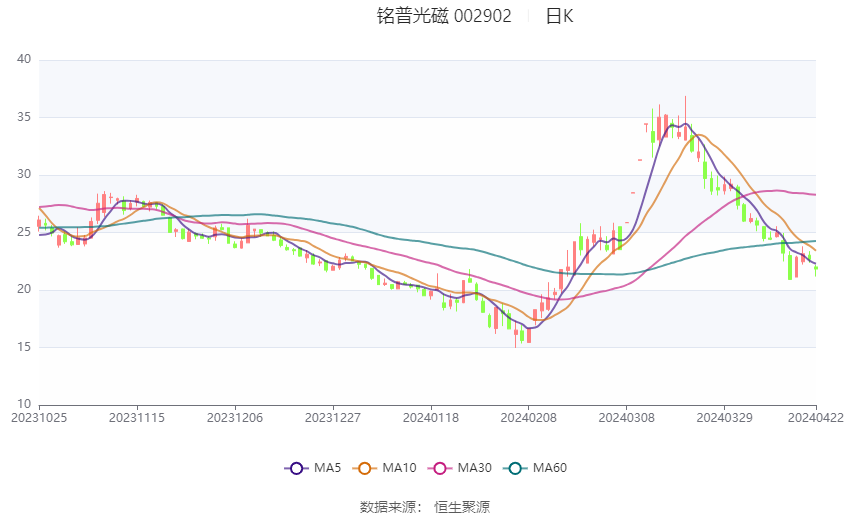
Task: Select the 20231115 x-axis date tick
Action: point(137,418)
